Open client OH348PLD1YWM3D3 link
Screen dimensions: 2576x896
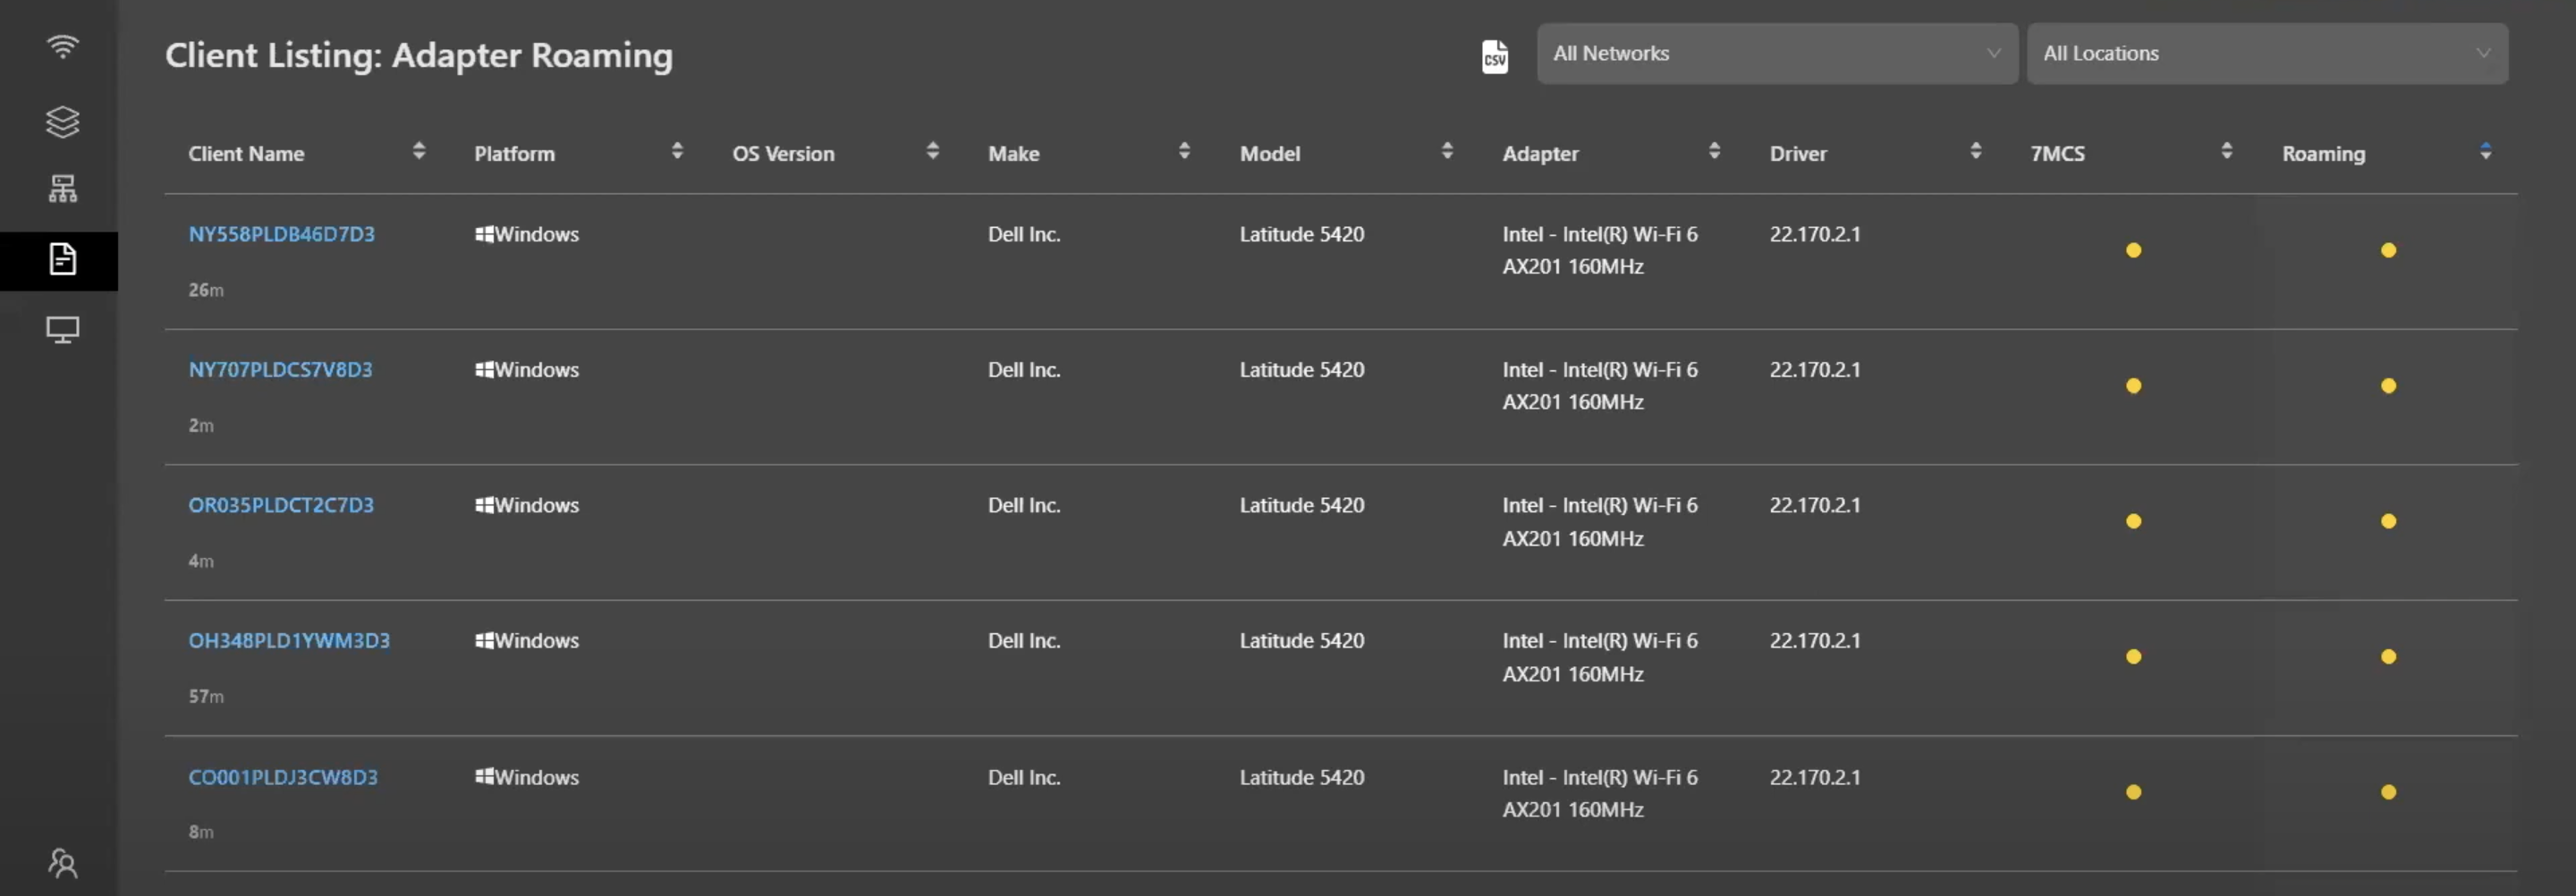[289, 641]
